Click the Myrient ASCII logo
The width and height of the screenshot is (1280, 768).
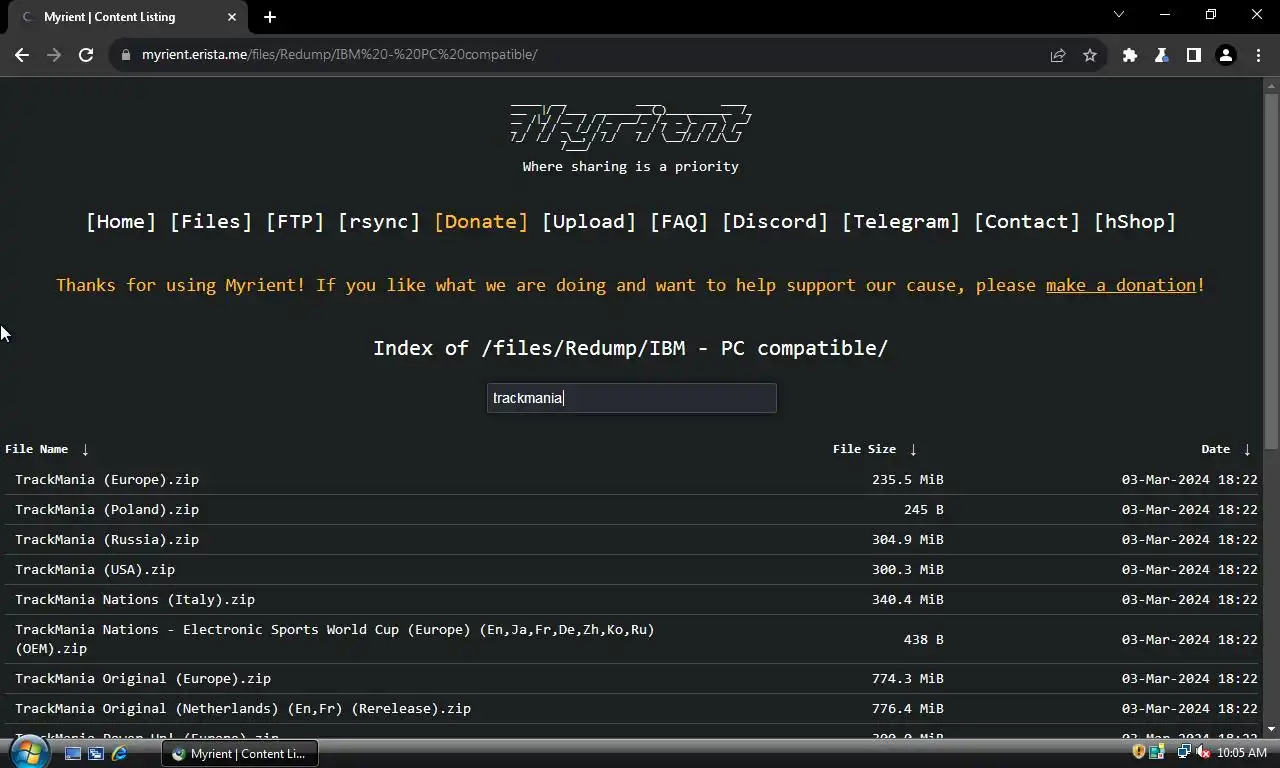tap(631, 126)
